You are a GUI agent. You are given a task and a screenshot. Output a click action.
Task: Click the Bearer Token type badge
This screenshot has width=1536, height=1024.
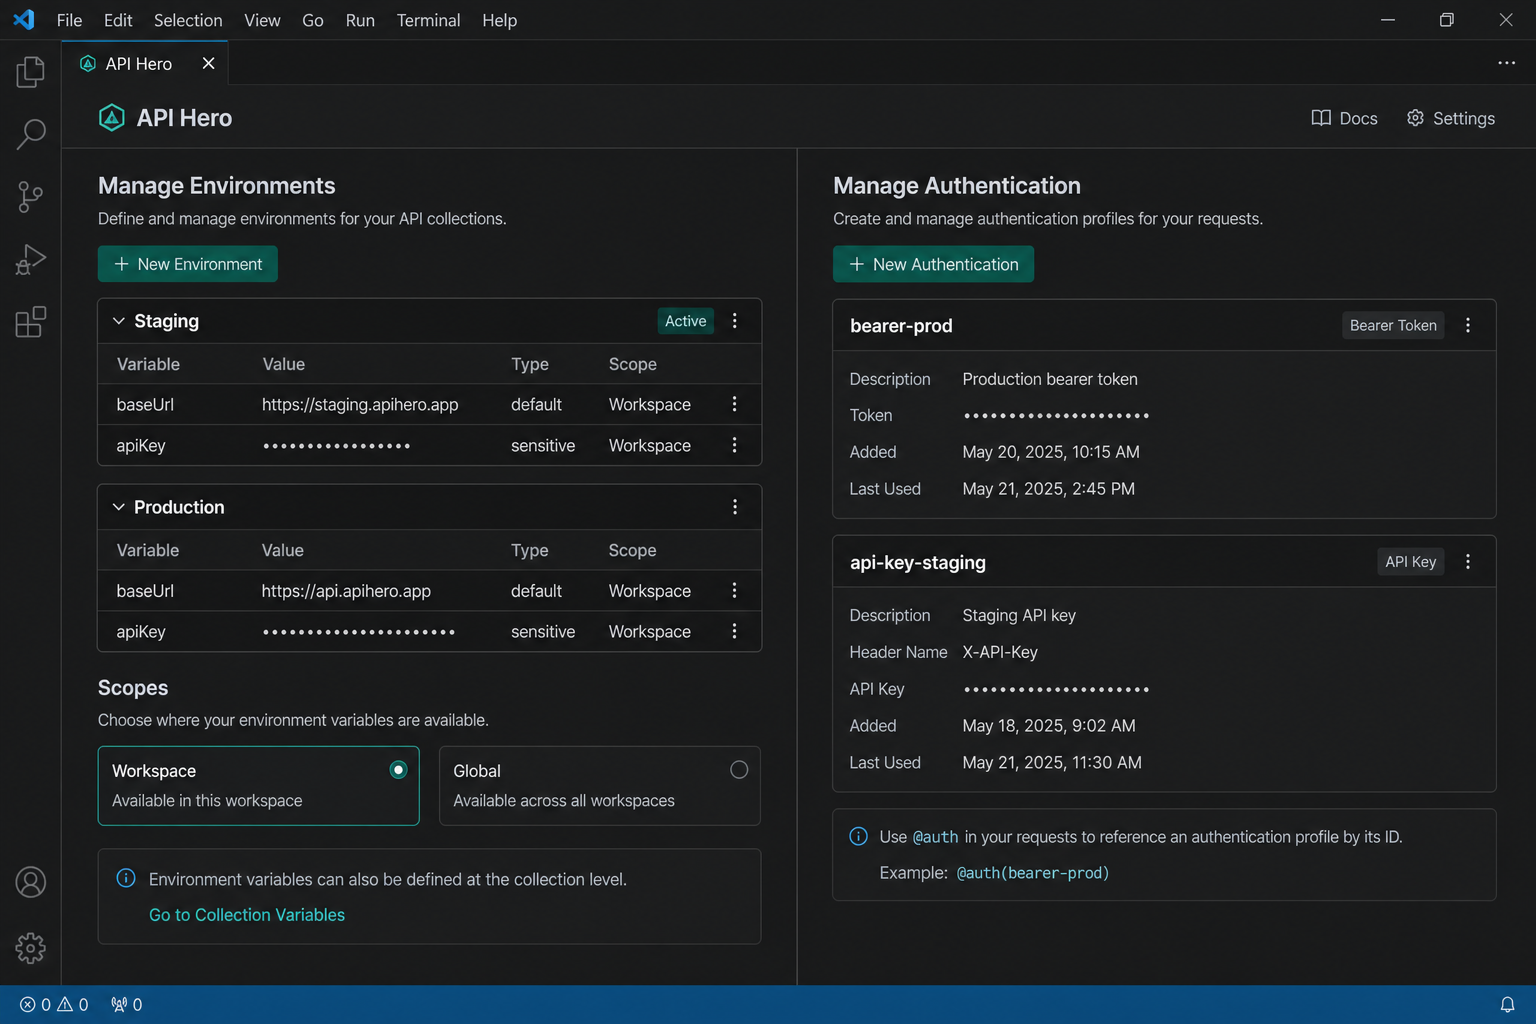point(1393,325)
